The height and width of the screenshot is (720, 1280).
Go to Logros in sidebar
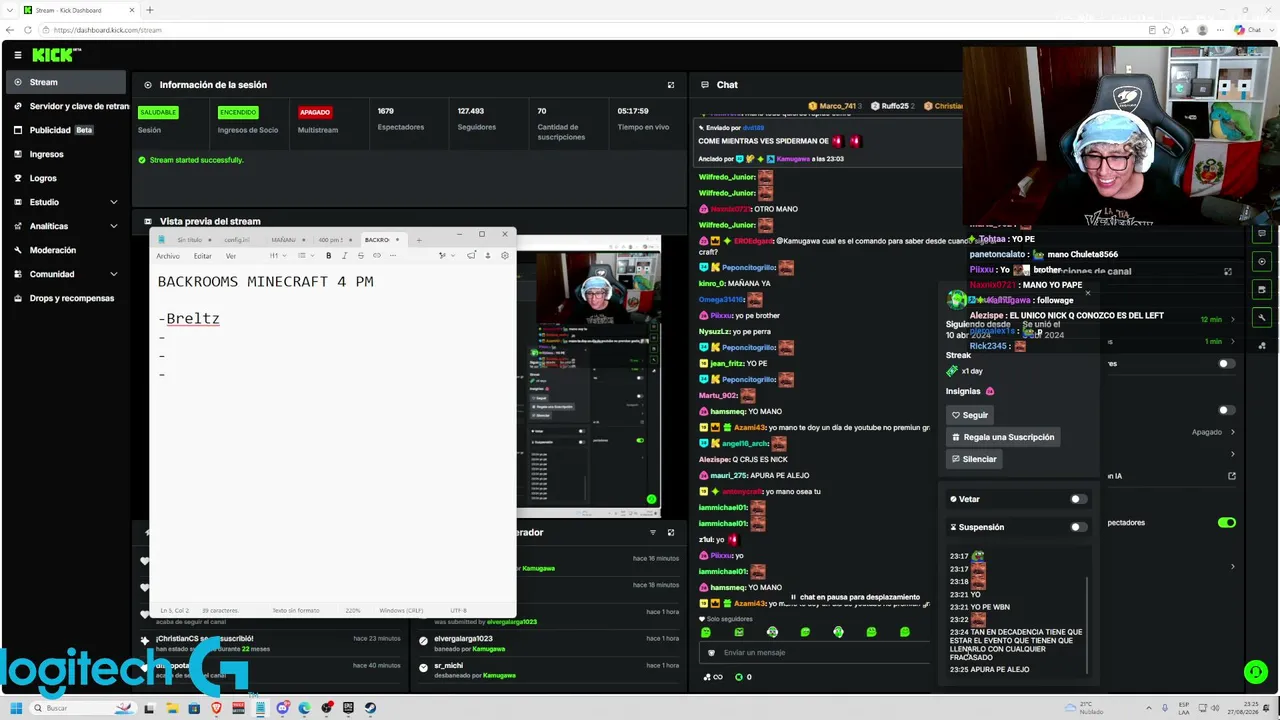[64, 178]
